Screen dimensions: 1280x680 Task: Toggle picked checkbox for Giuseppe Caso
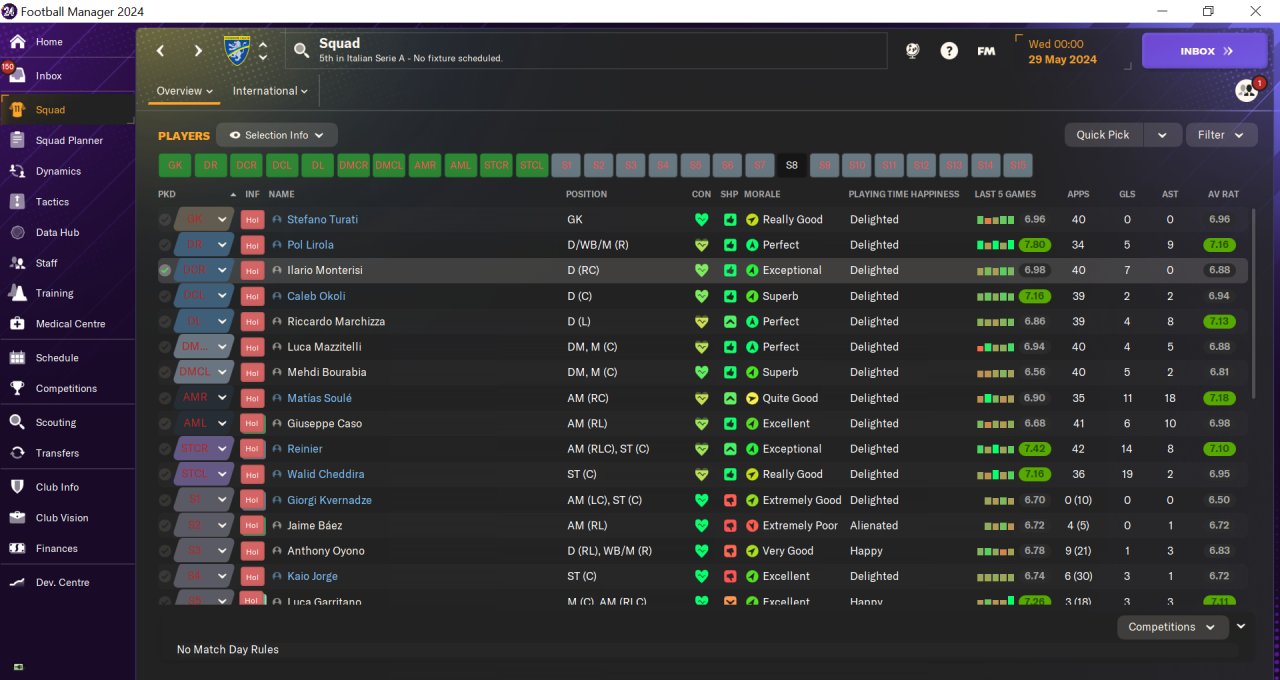[x=165, y=423]
